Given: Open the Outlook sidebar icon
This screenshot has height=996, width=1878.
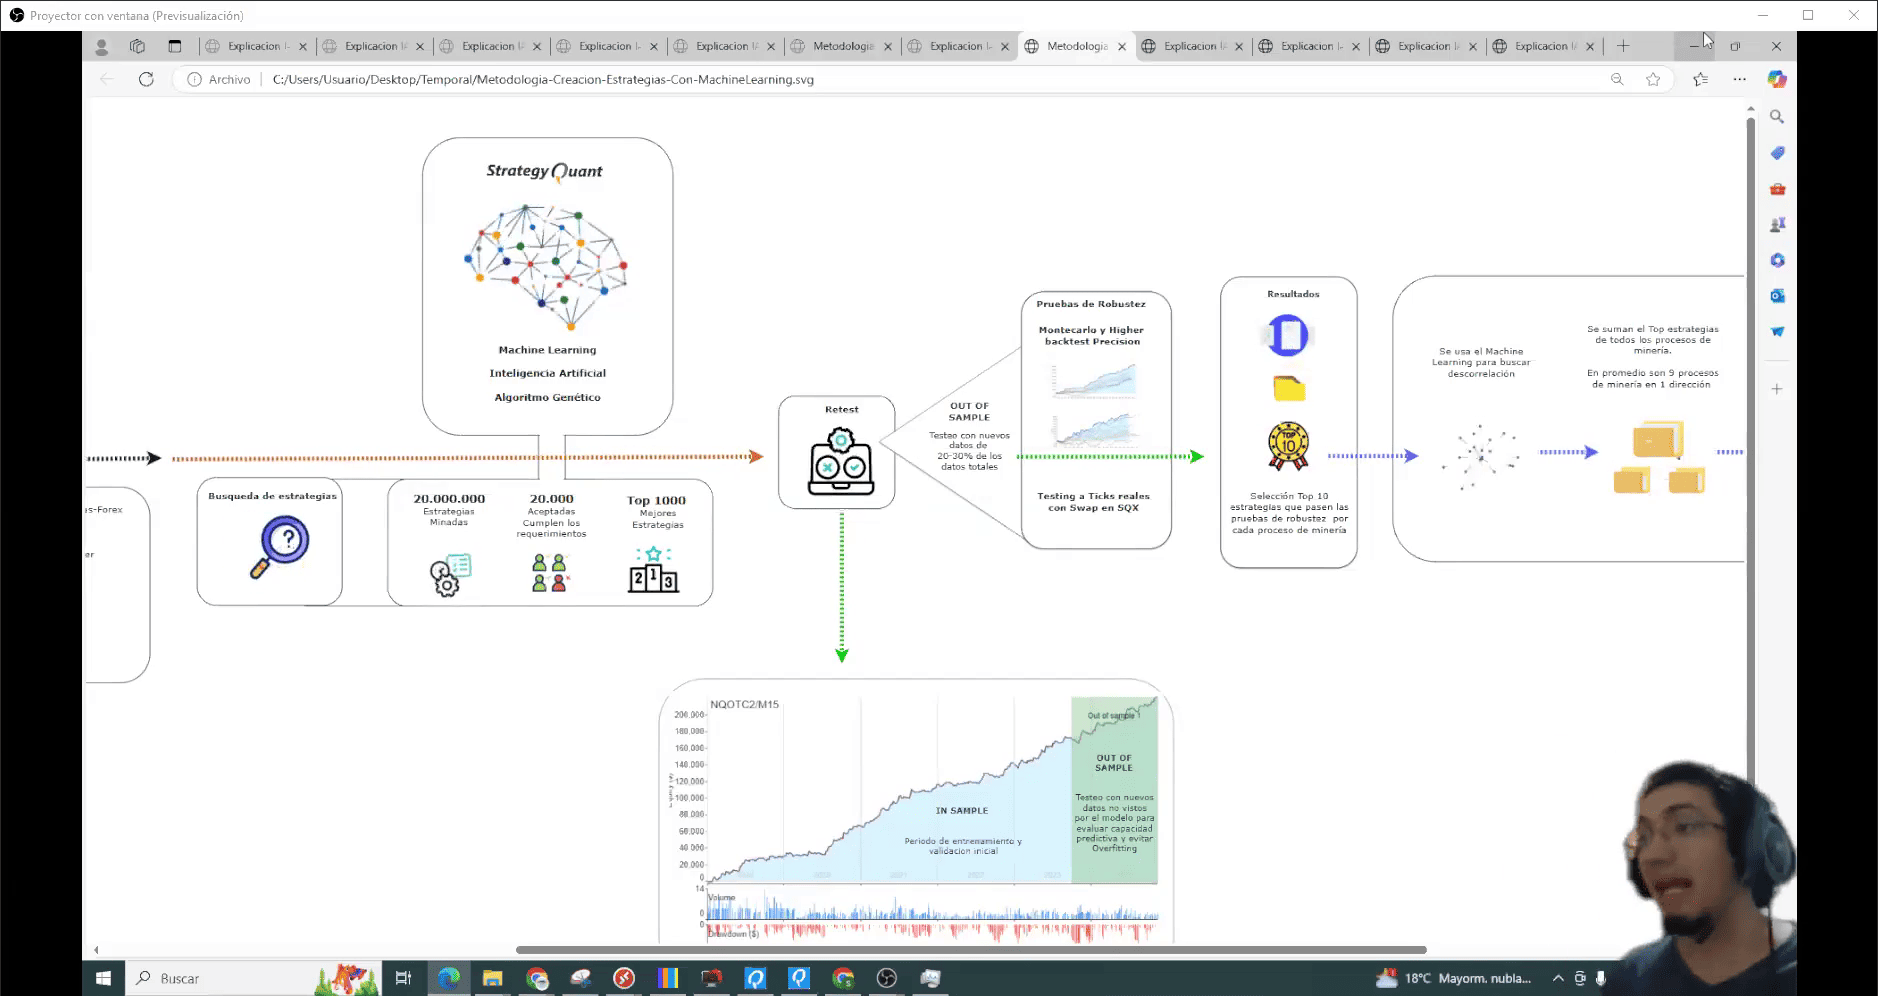Looking at the screenshot, I should (1777, 296).
